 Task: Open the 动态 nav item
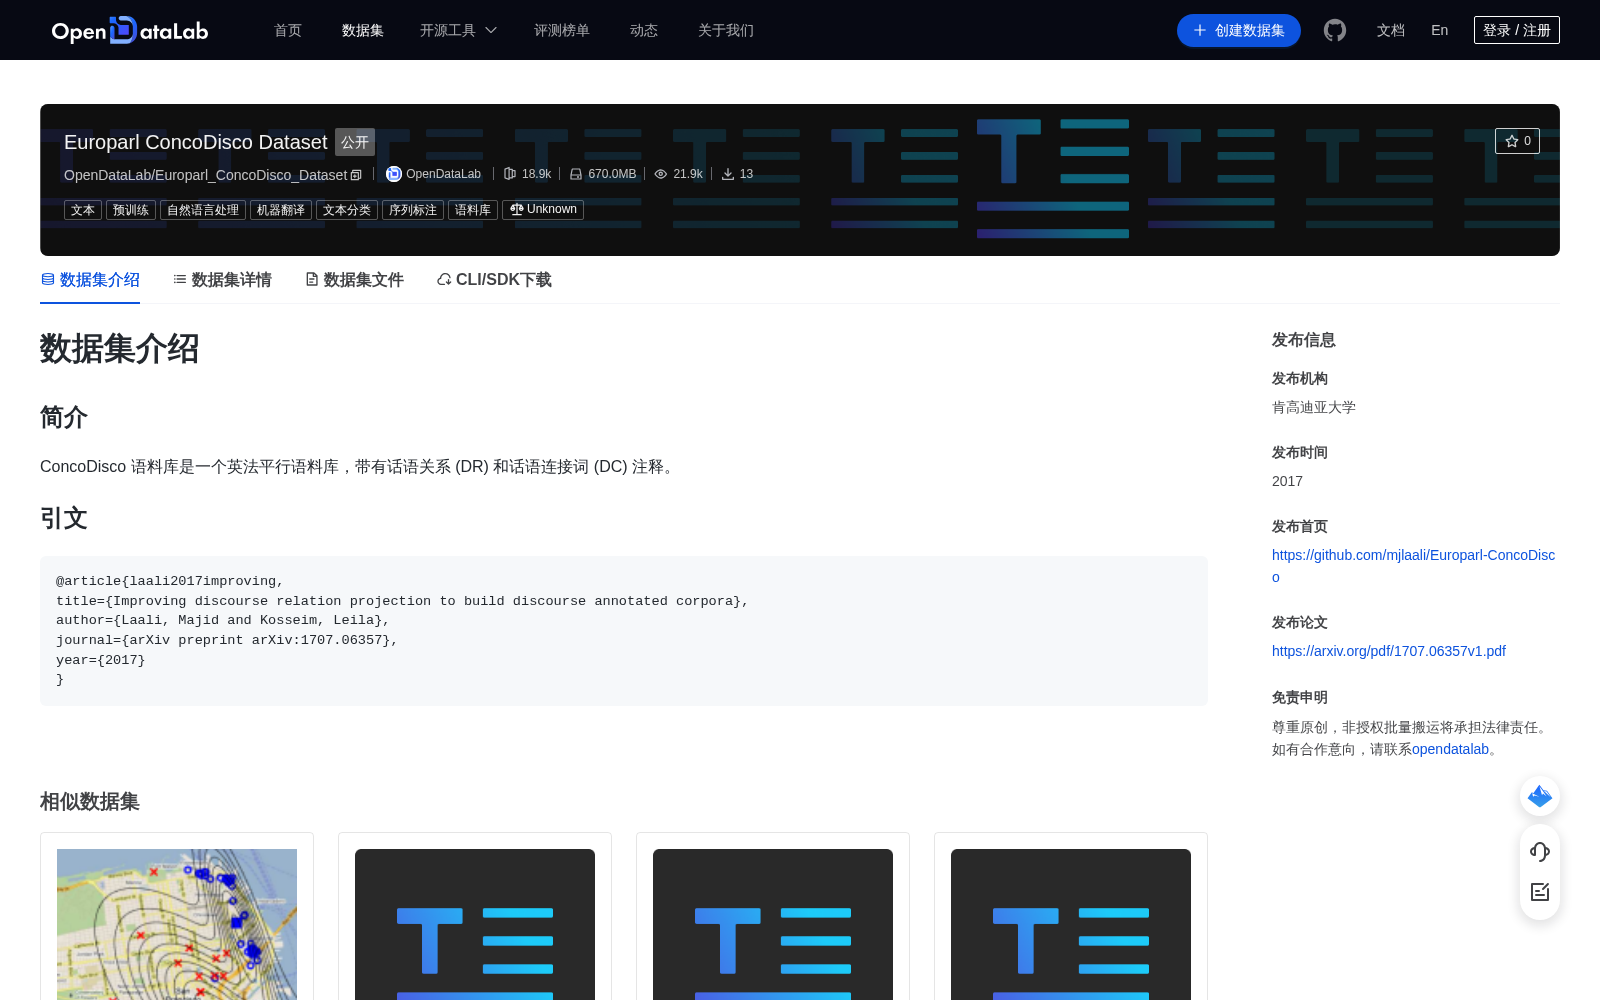[644, 30]
